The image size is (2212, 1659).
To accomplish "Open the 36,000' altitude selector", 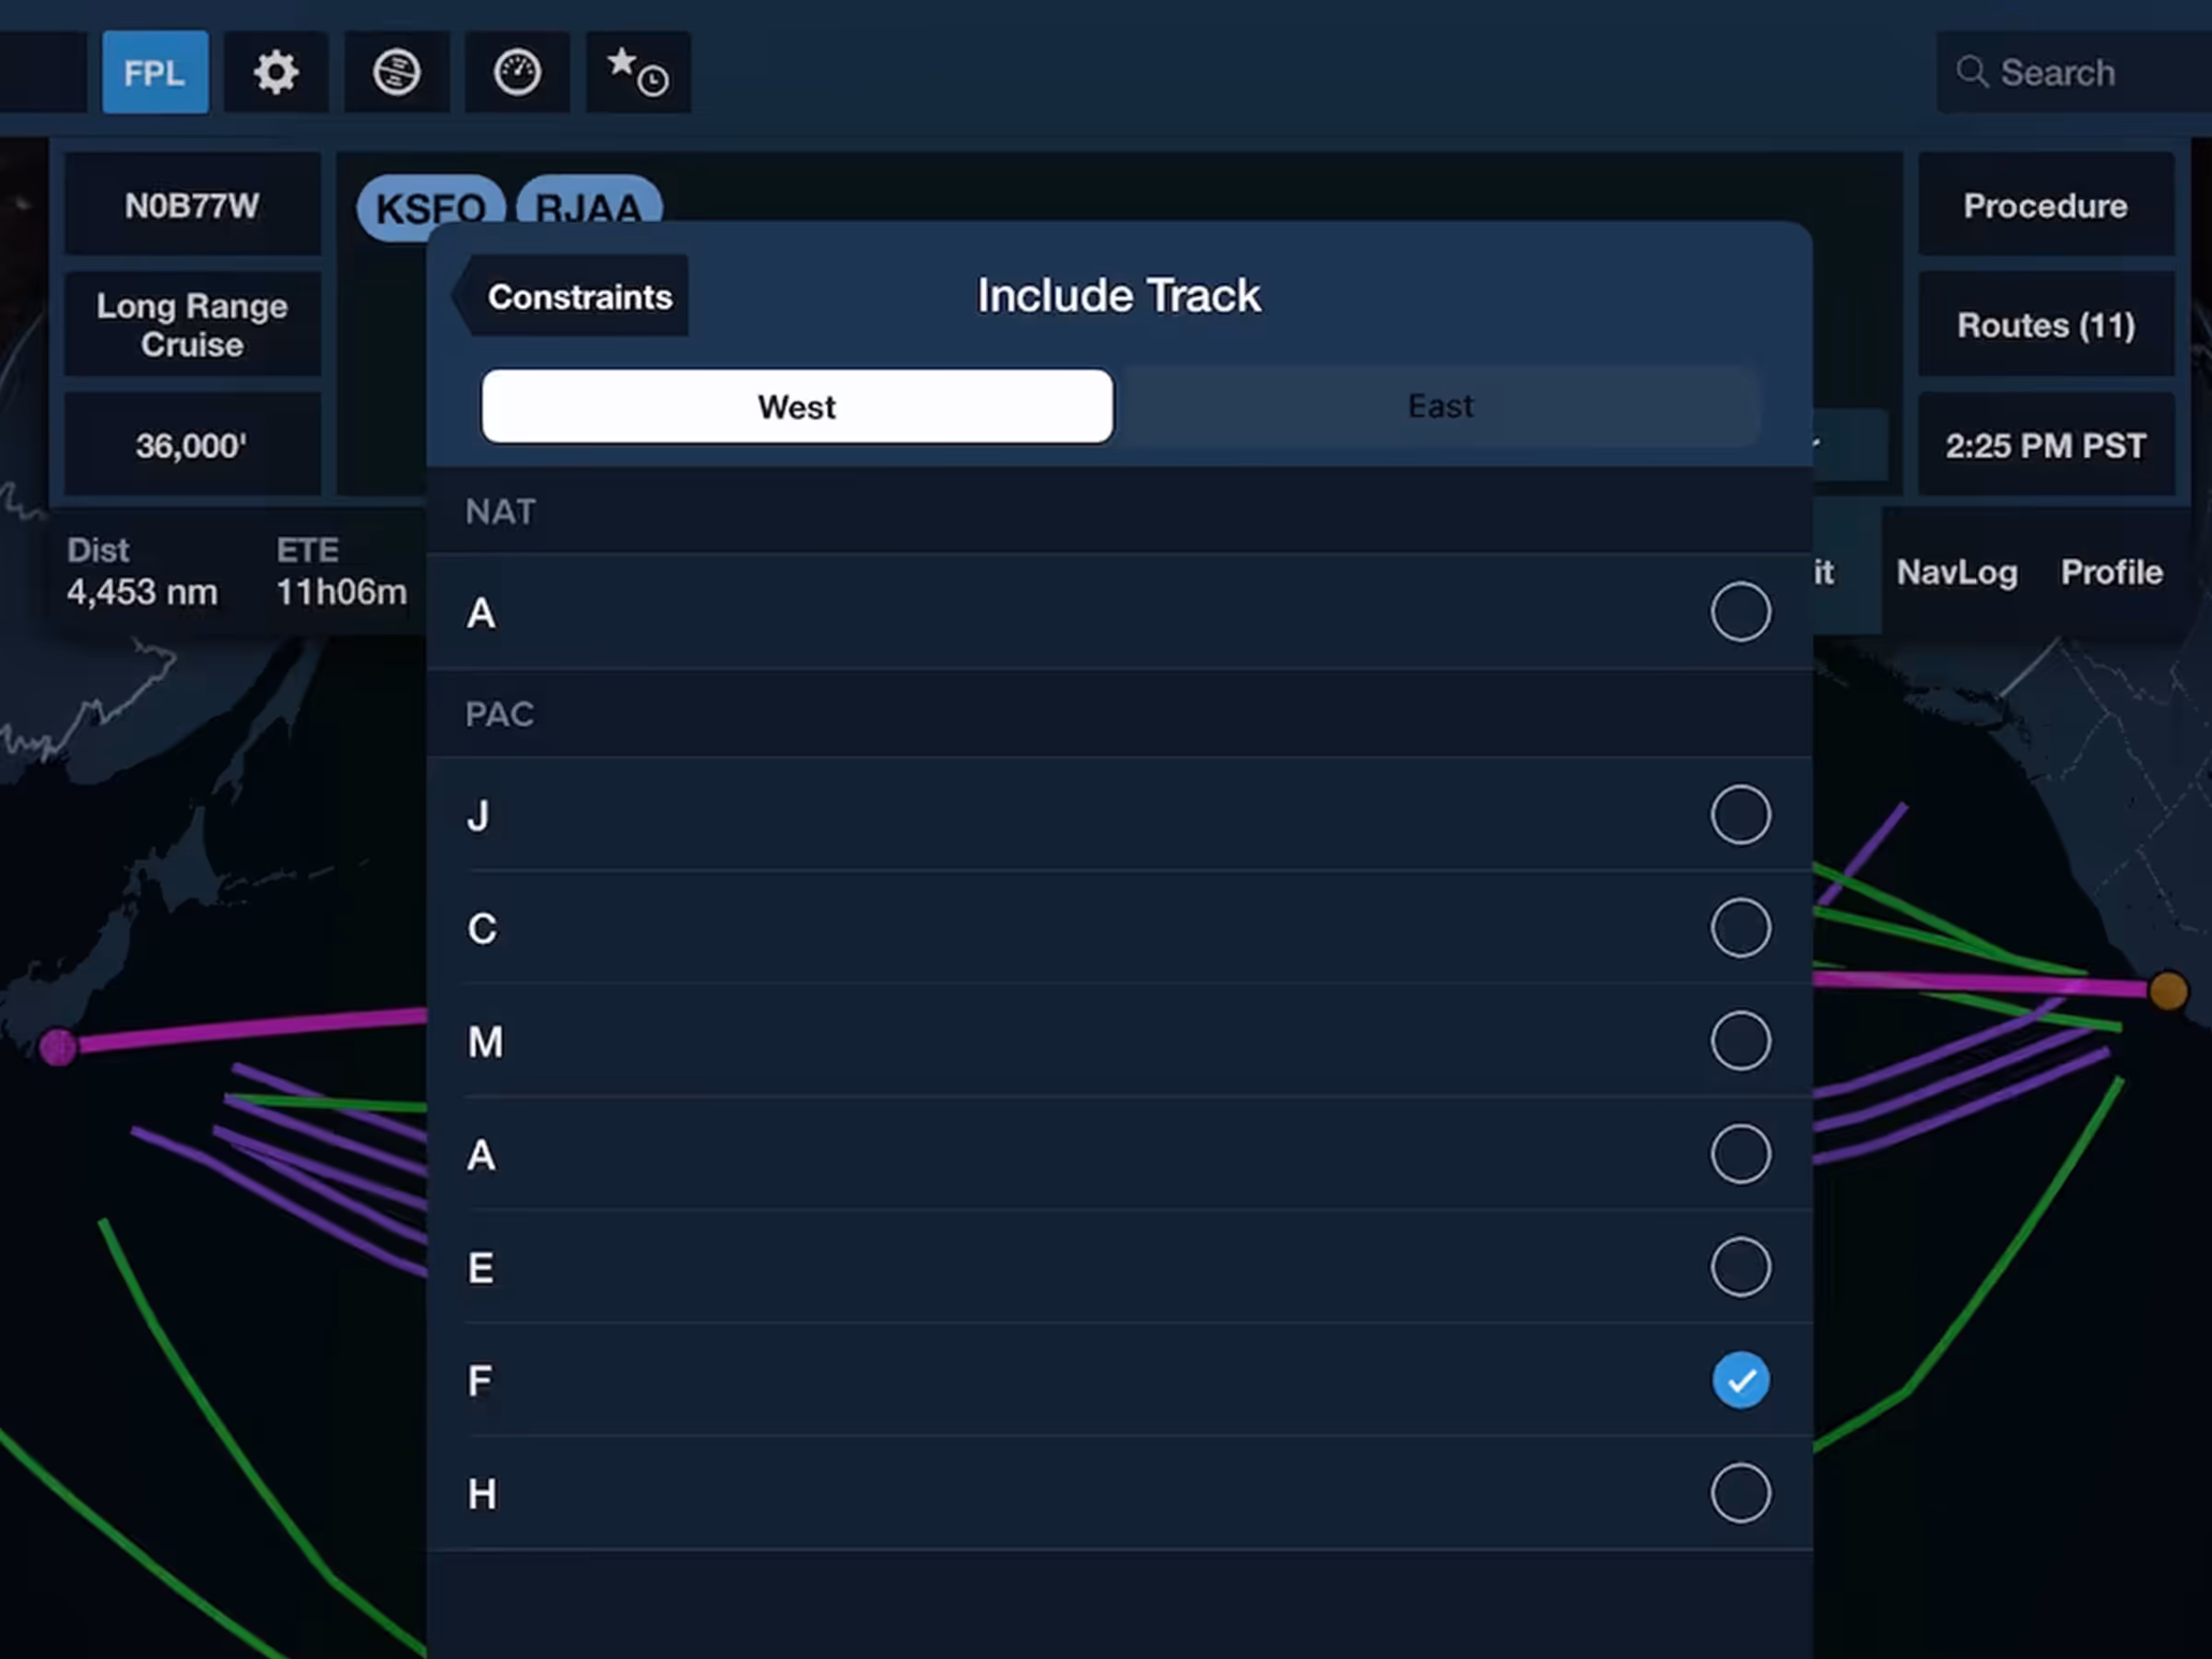I will (192, 445).
